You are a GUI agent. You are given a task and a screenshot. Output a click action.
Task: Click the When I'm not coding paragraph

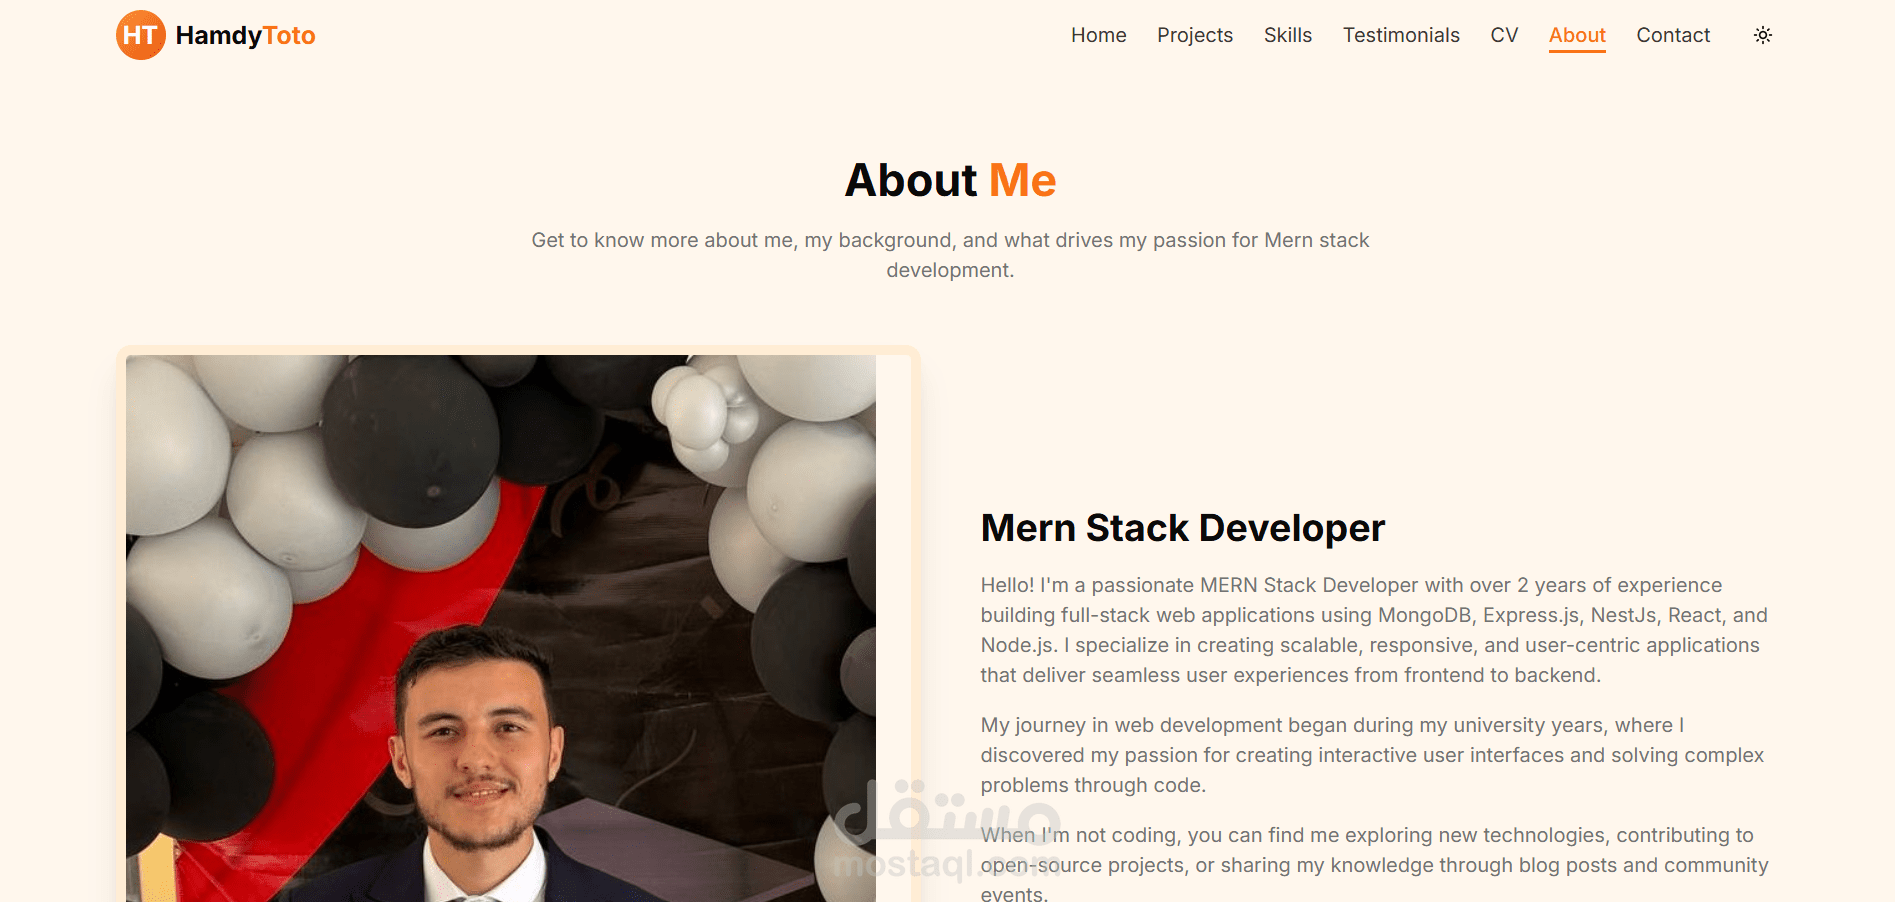(x=1374, y=862)
